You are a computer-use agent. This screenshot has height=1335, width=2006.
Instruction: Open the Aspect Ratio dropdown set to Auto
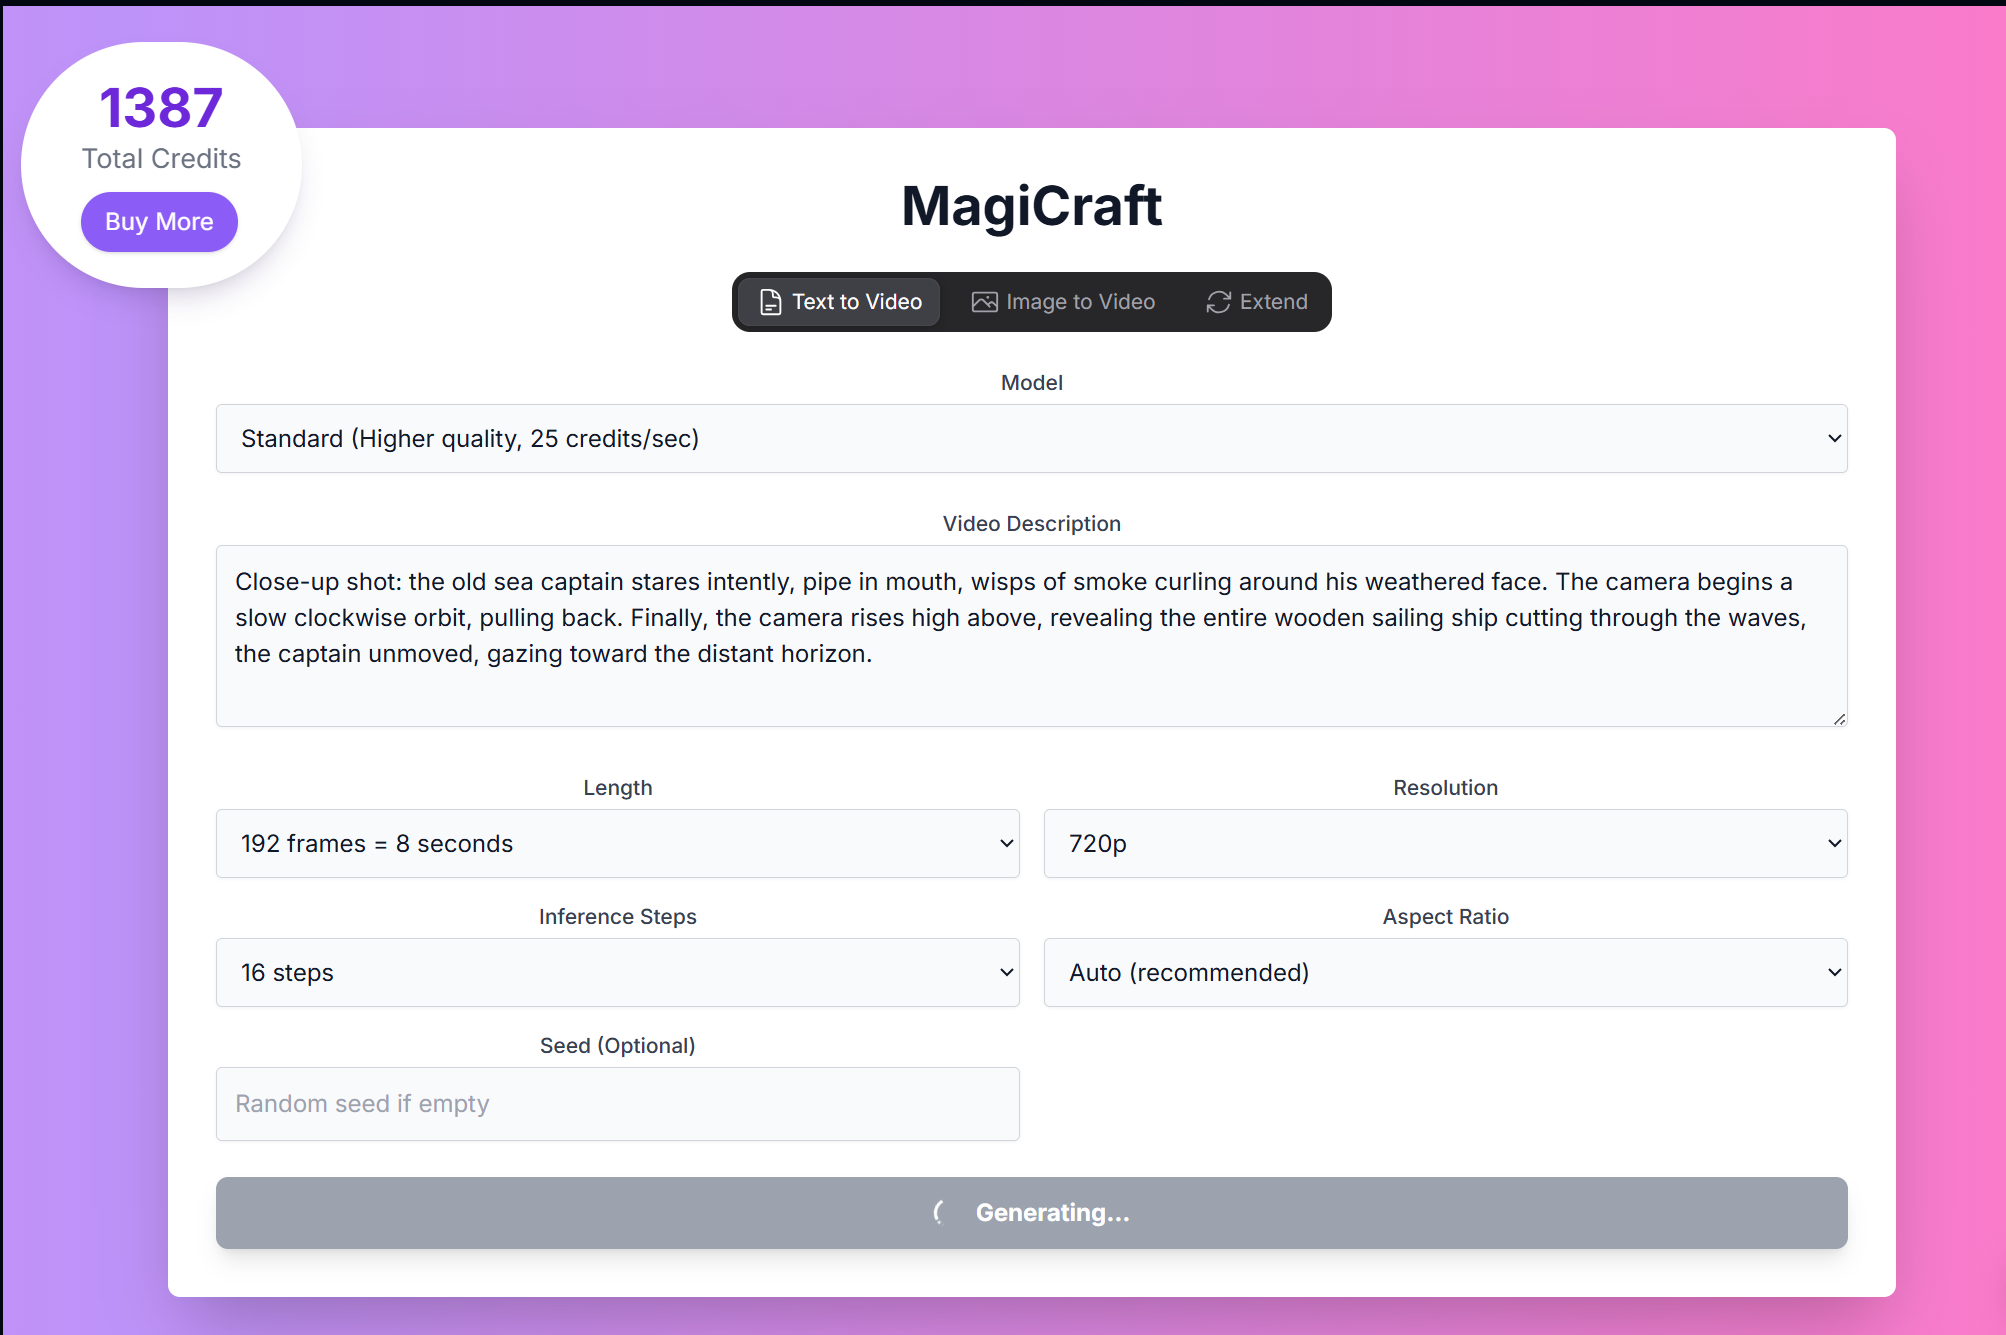tap(1446, 972)
